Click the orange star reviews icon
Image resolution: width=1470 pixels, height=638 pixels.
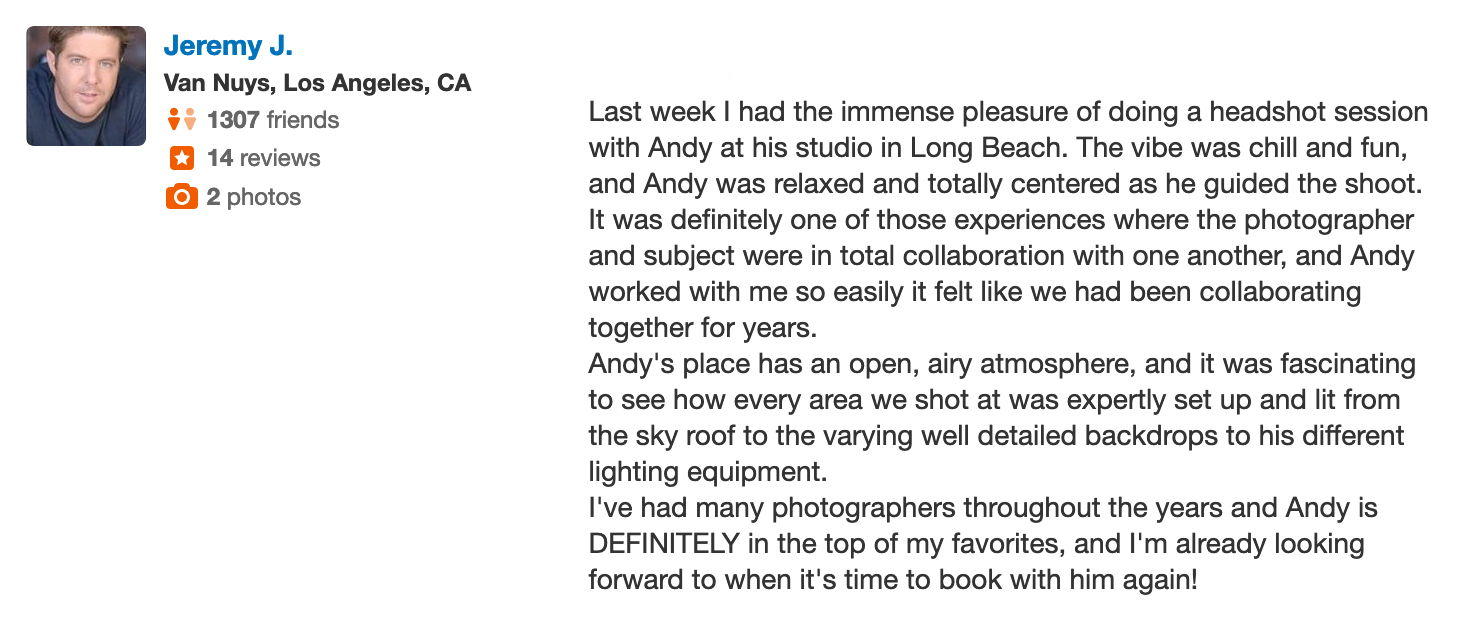(181, 158)
